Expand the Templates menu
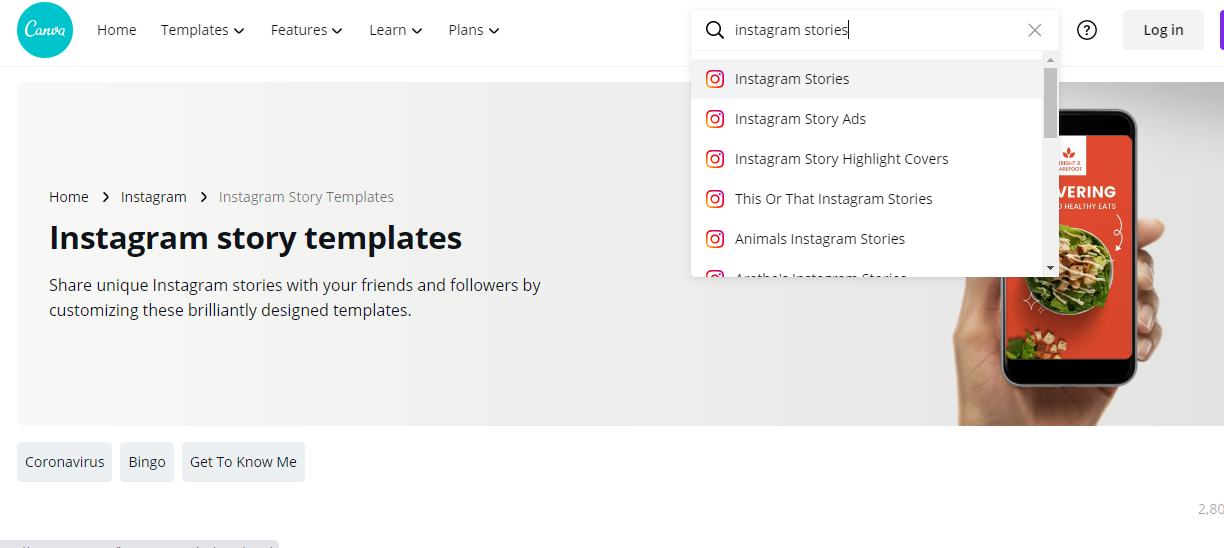The width and height of the screenshot is (1224, 548). coord(203,30)
